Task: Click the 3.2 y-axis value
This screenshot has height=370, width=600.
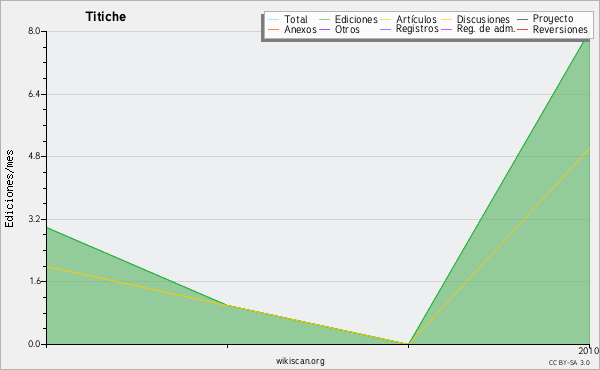Action: 34,219
